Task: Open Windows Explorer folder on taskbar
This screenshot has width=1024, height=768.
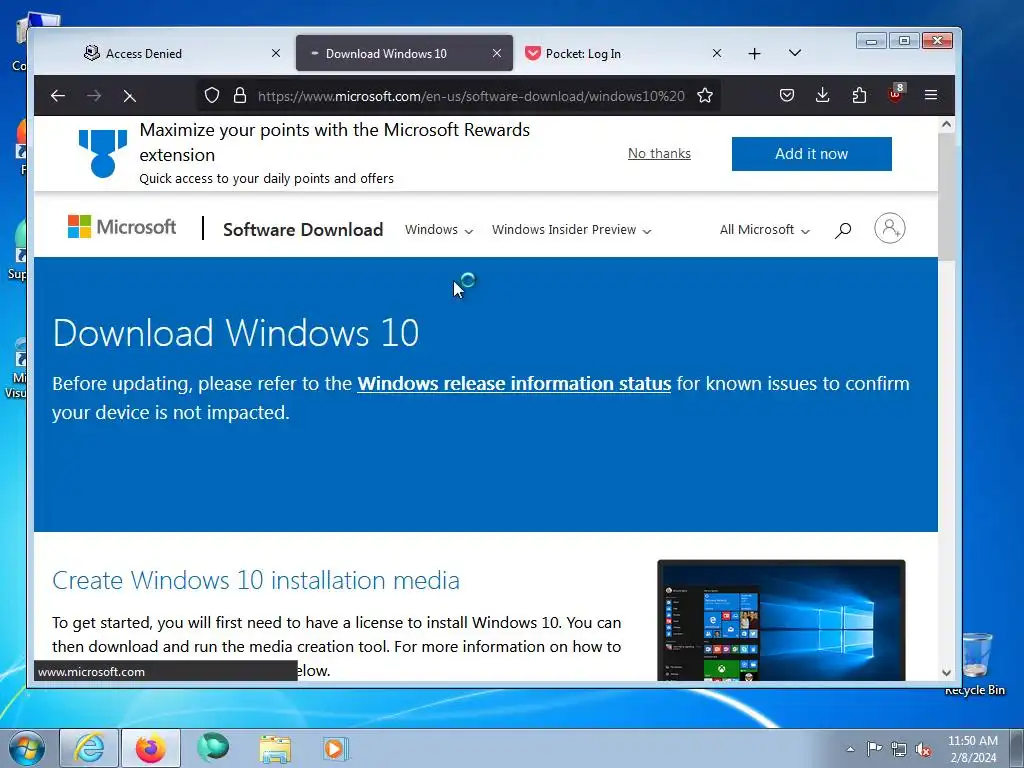Action: pyautogui.click(x=275, y=748)
